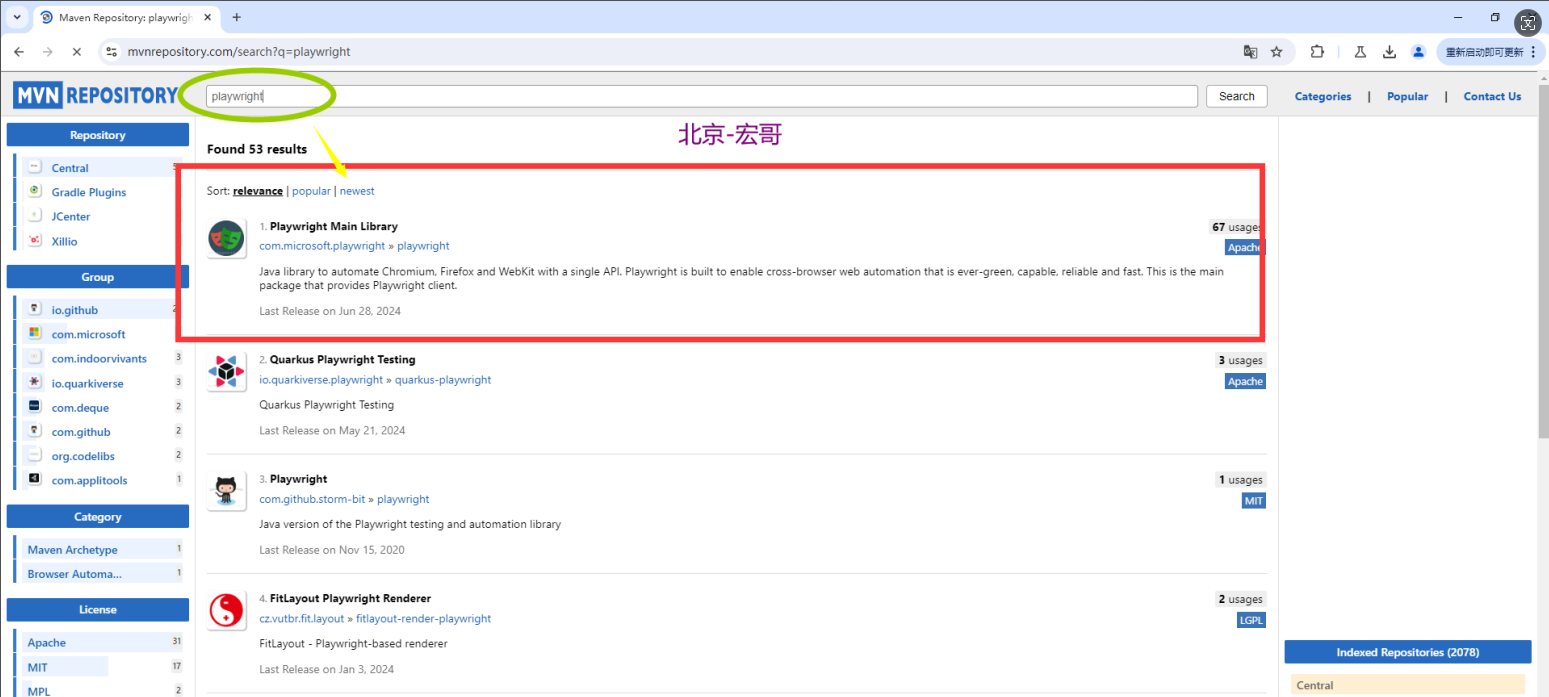Open com.microsoft.playwright group link

pos(322,246)
